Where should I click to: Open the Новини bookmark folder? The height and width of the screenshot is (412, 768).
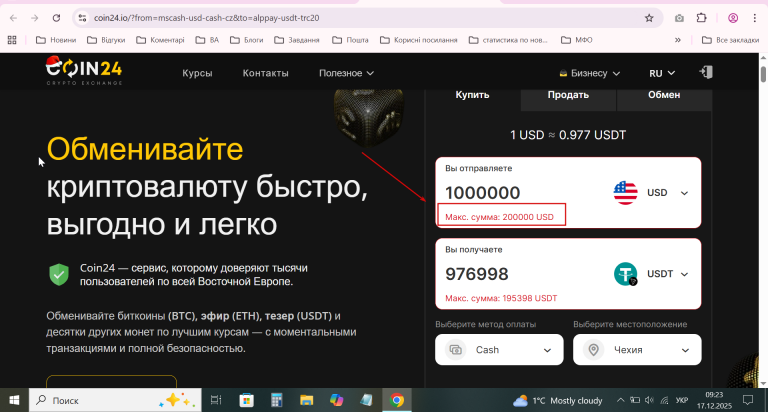click(x=56, y=40)
